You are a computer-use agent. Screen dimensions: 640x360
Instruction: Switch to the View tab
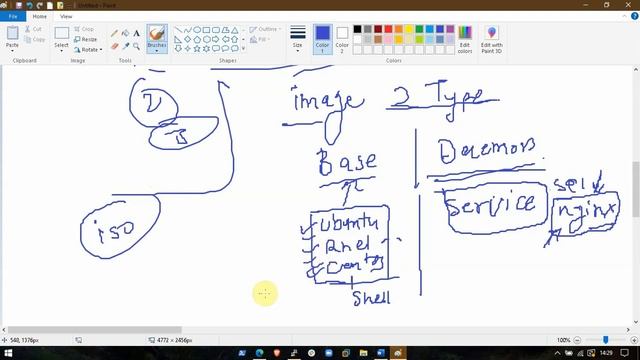point(66,16)
